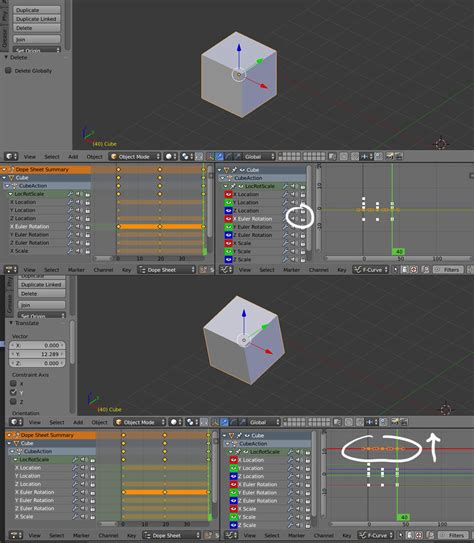This screenshot has width=474, height=543.
Task: Collapse CubeAction row, lower Dope Sheet
Action: tap(12, 452)
